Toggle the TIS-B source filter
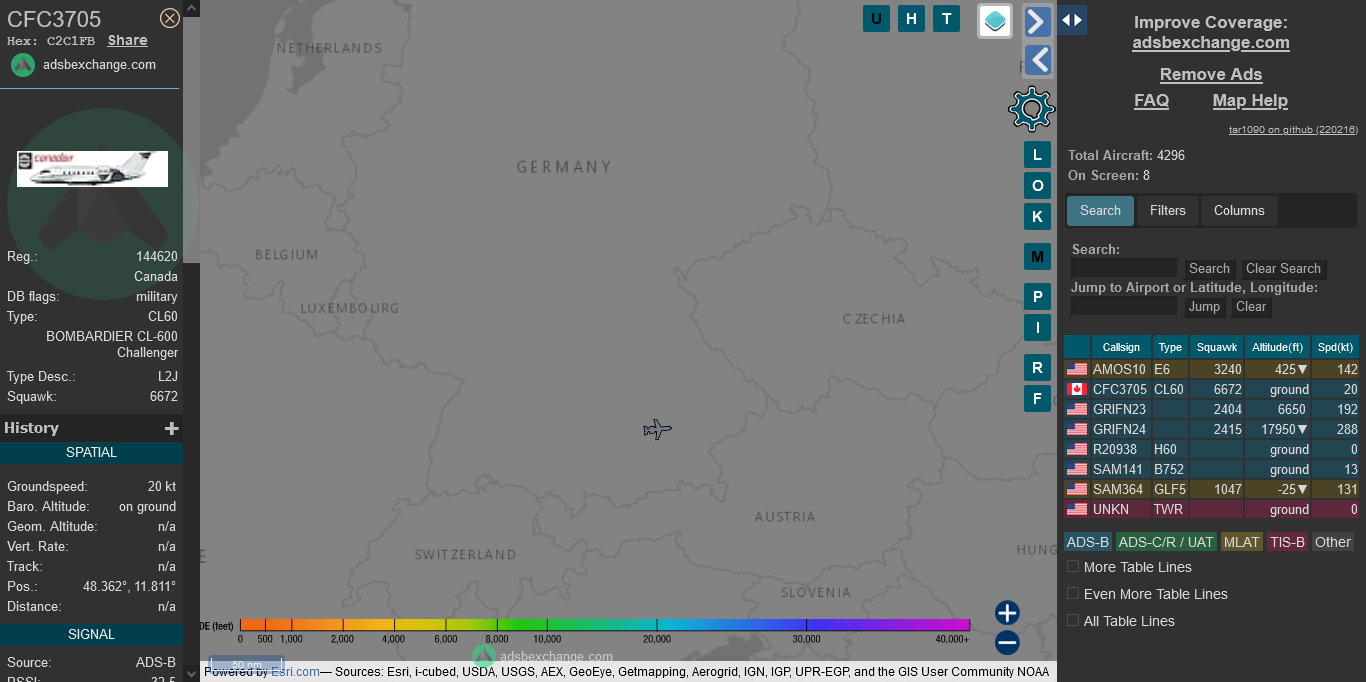The height and width of the screenshot is (682, 1366). (1287, 542)
